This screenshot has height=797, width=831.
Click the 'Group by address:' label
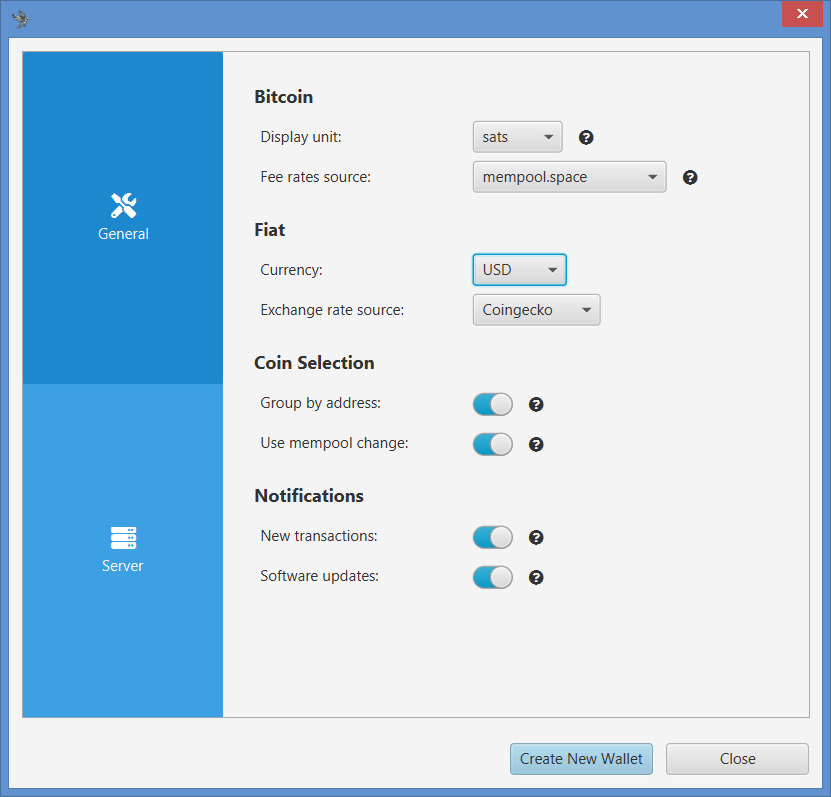pyautogui.click(x=321, y=403)
